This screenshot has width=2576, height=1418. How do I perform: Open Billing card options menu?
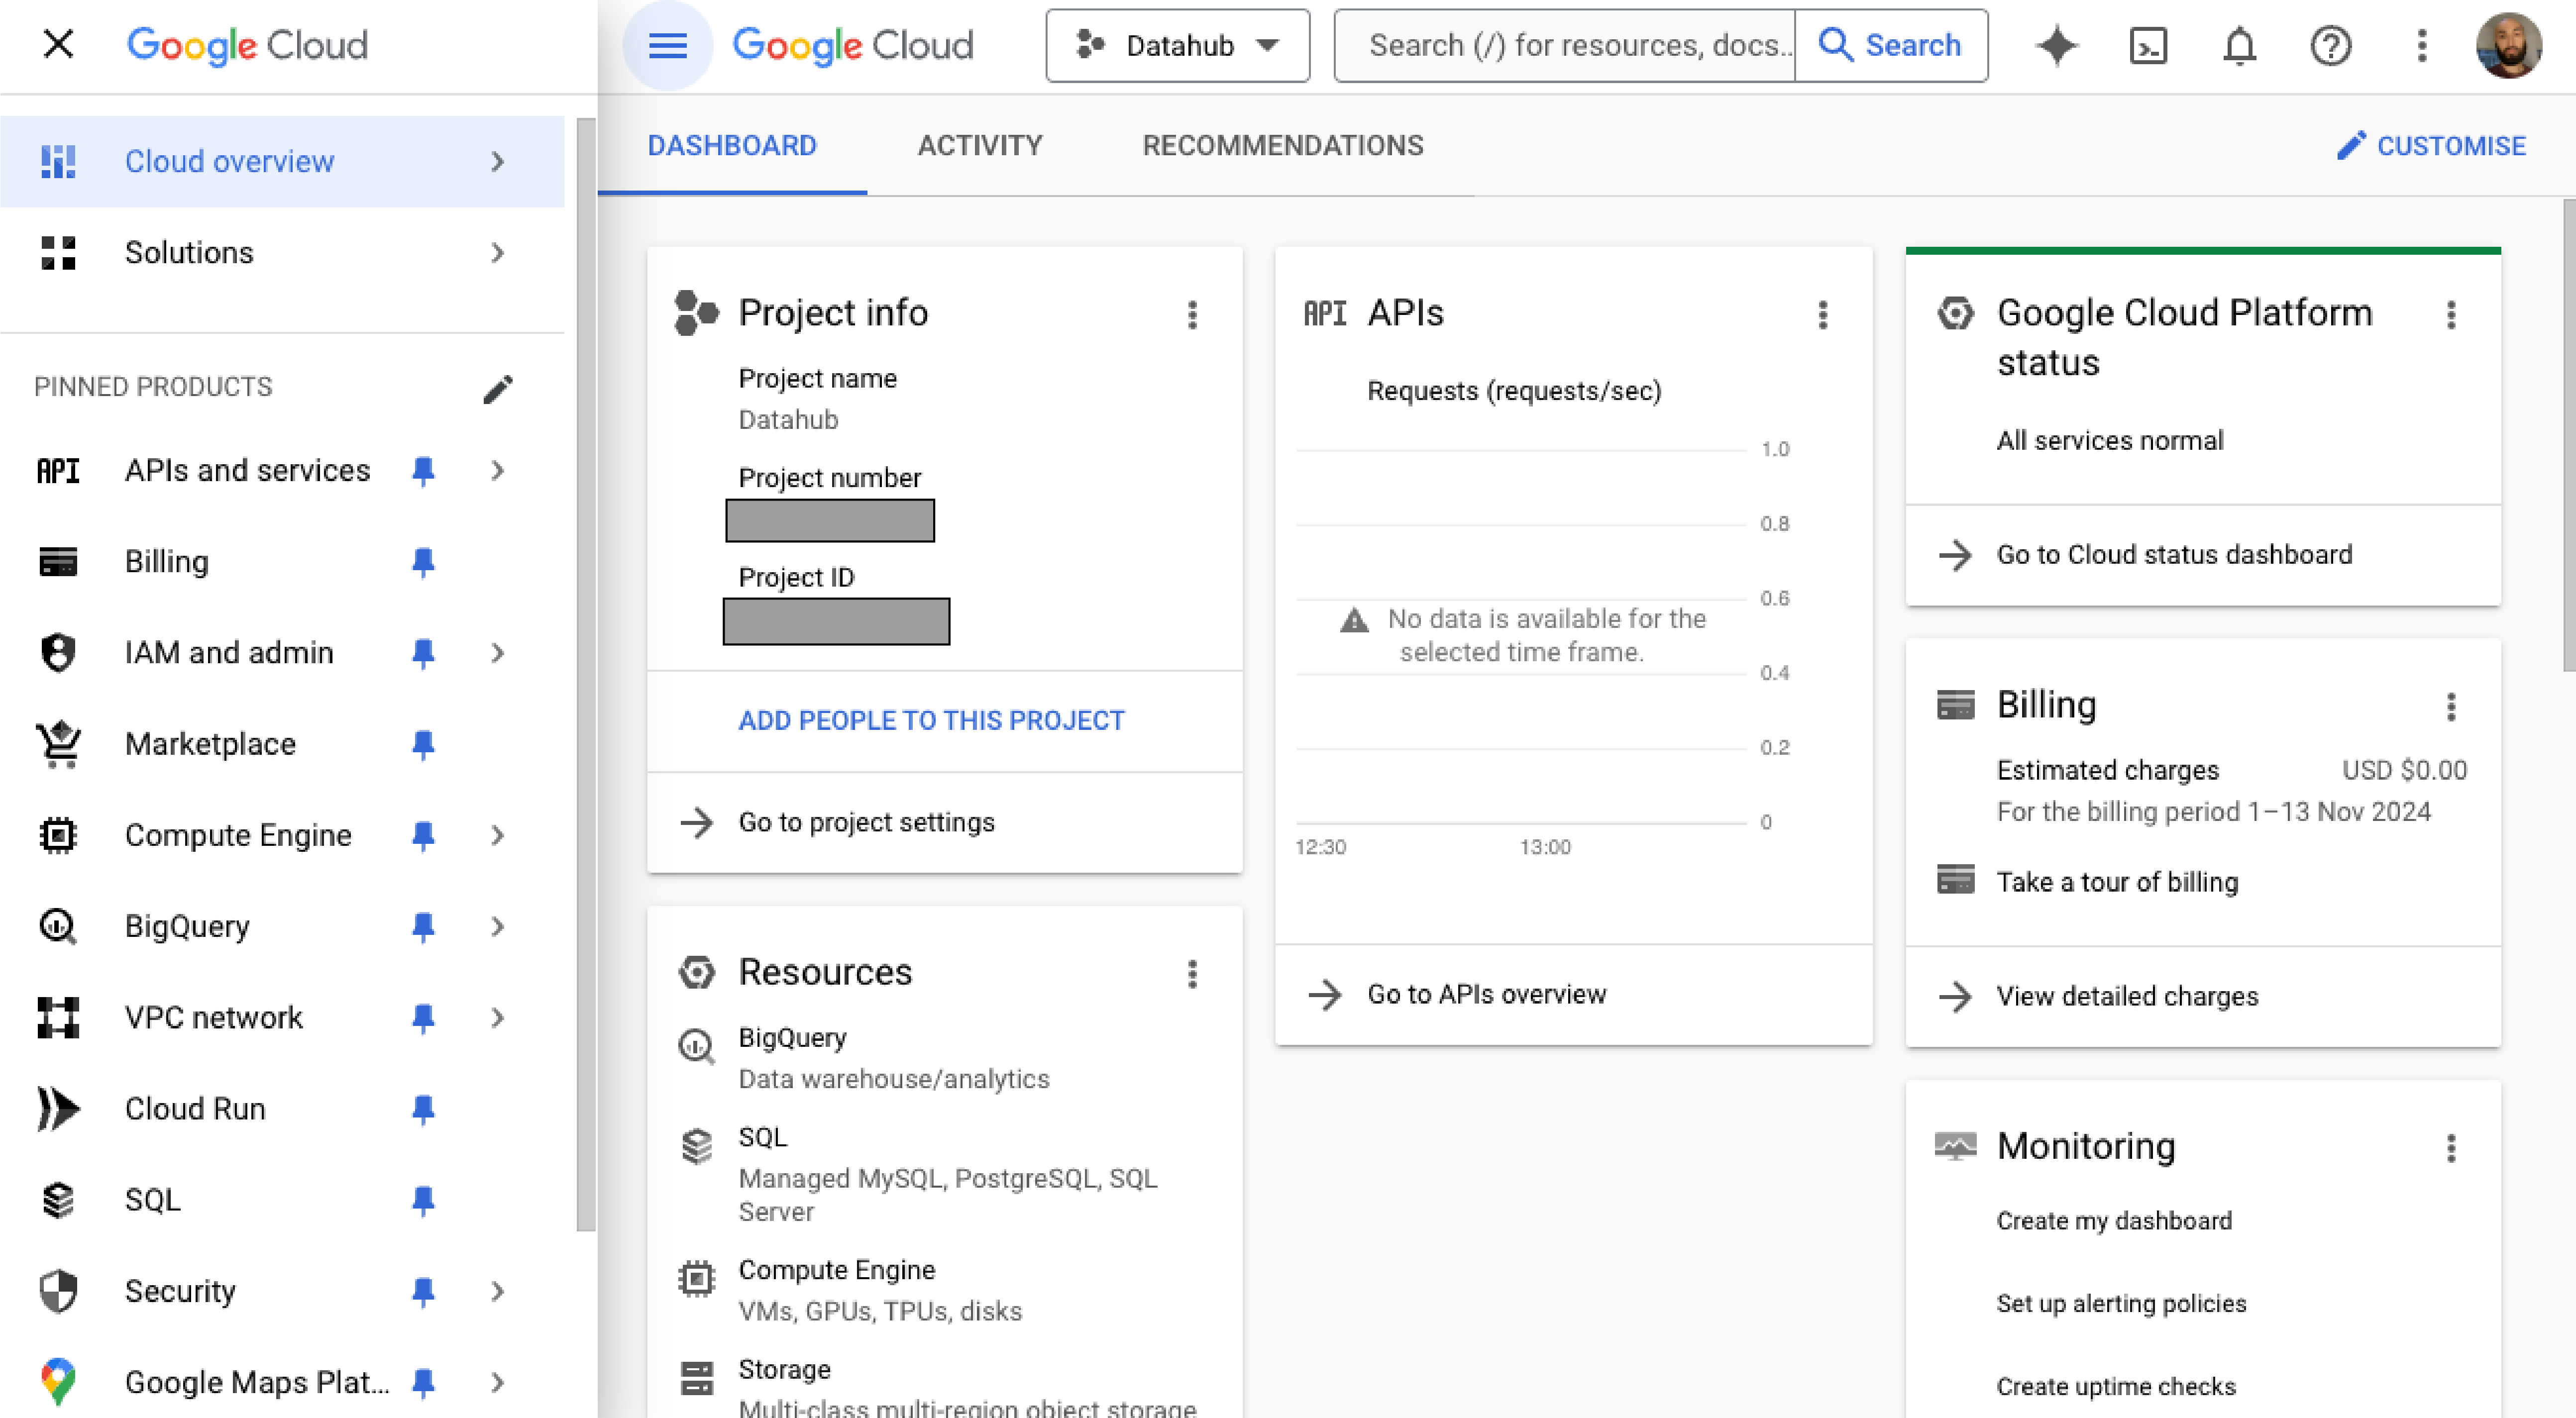click(2450, 707)
